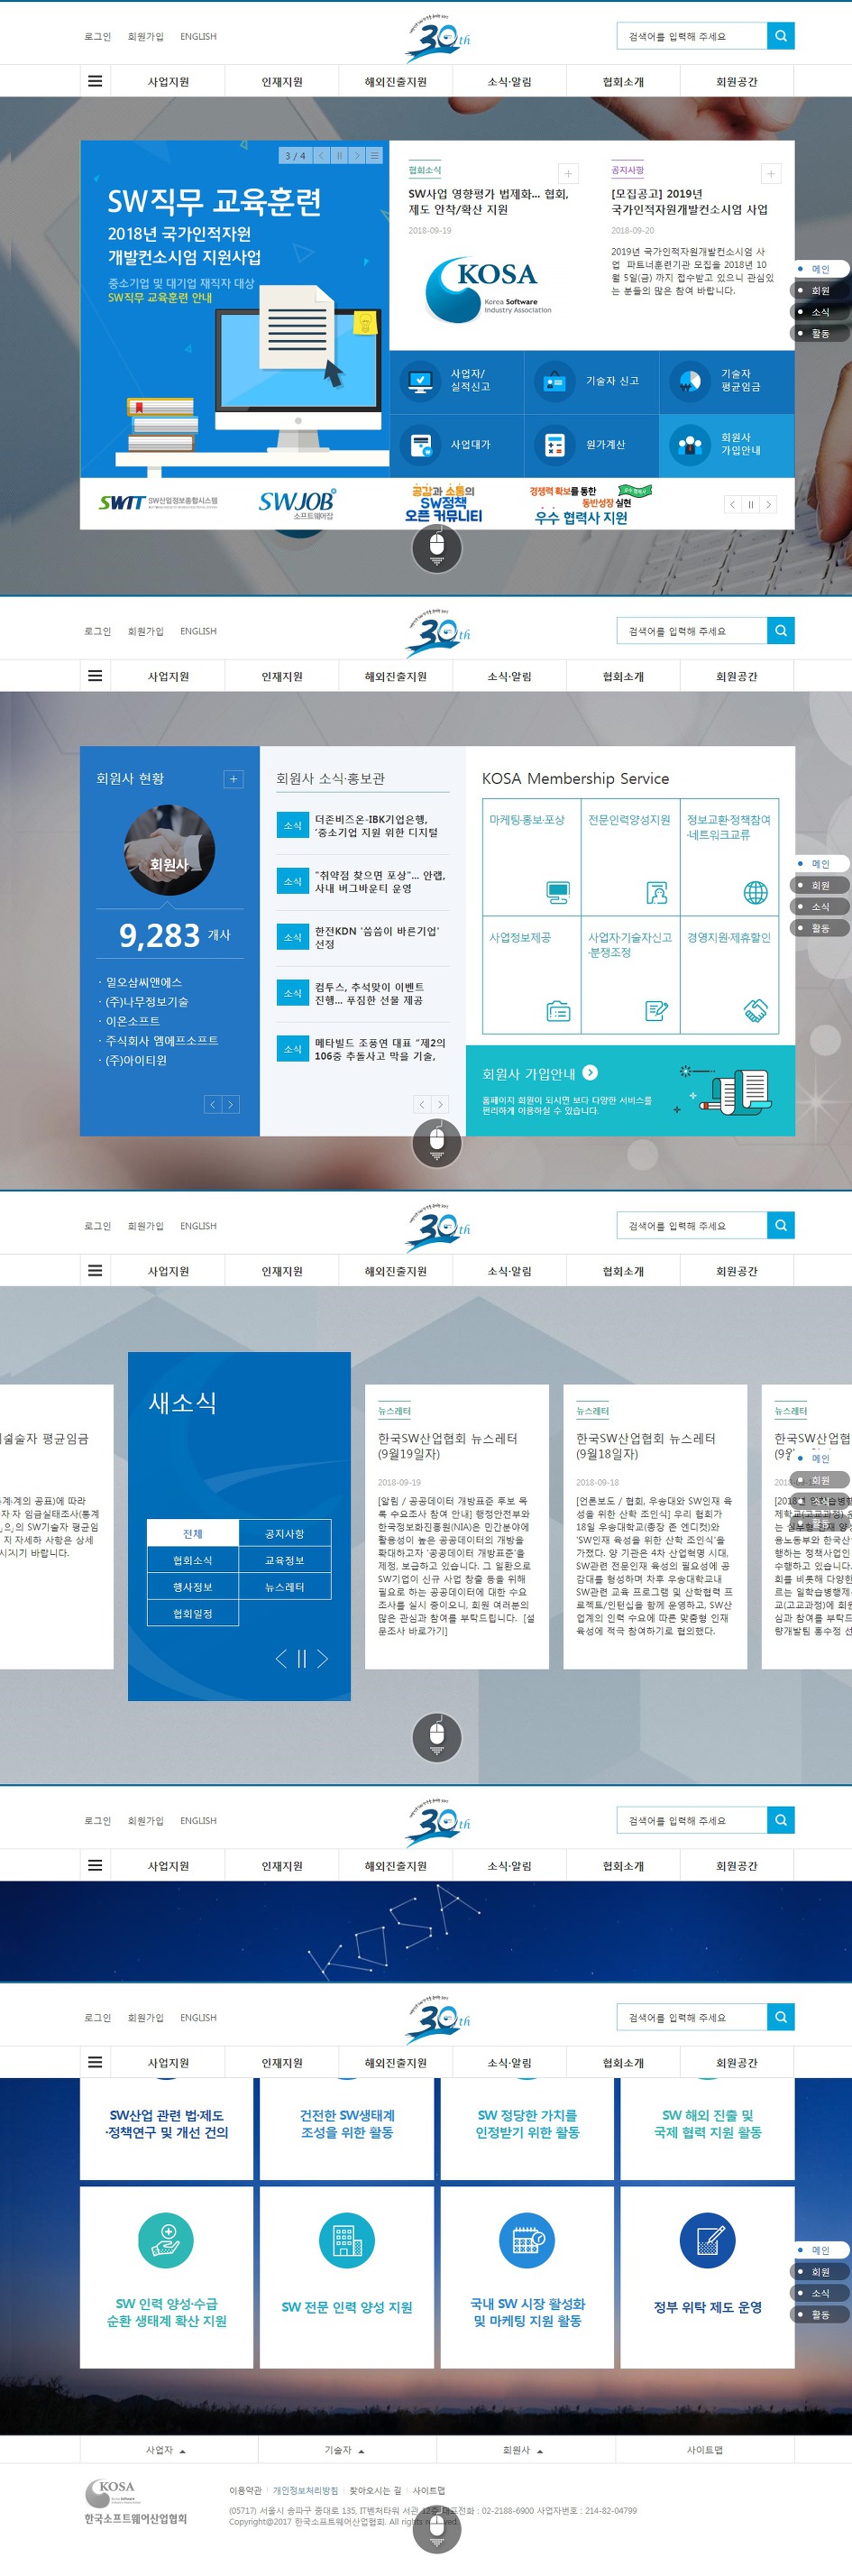852x2576 pixels.
Task: Select the 전체 filter in 새소식
Action: [192, 1533]
